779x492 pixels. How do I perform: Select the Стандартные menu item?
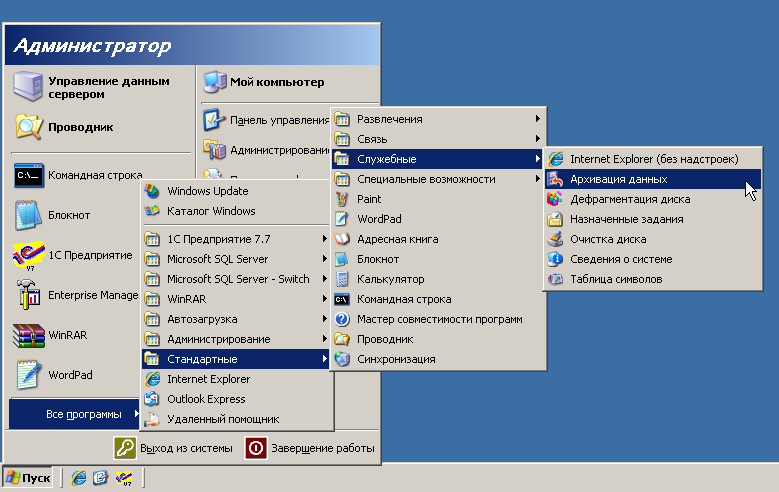point(236,359)
